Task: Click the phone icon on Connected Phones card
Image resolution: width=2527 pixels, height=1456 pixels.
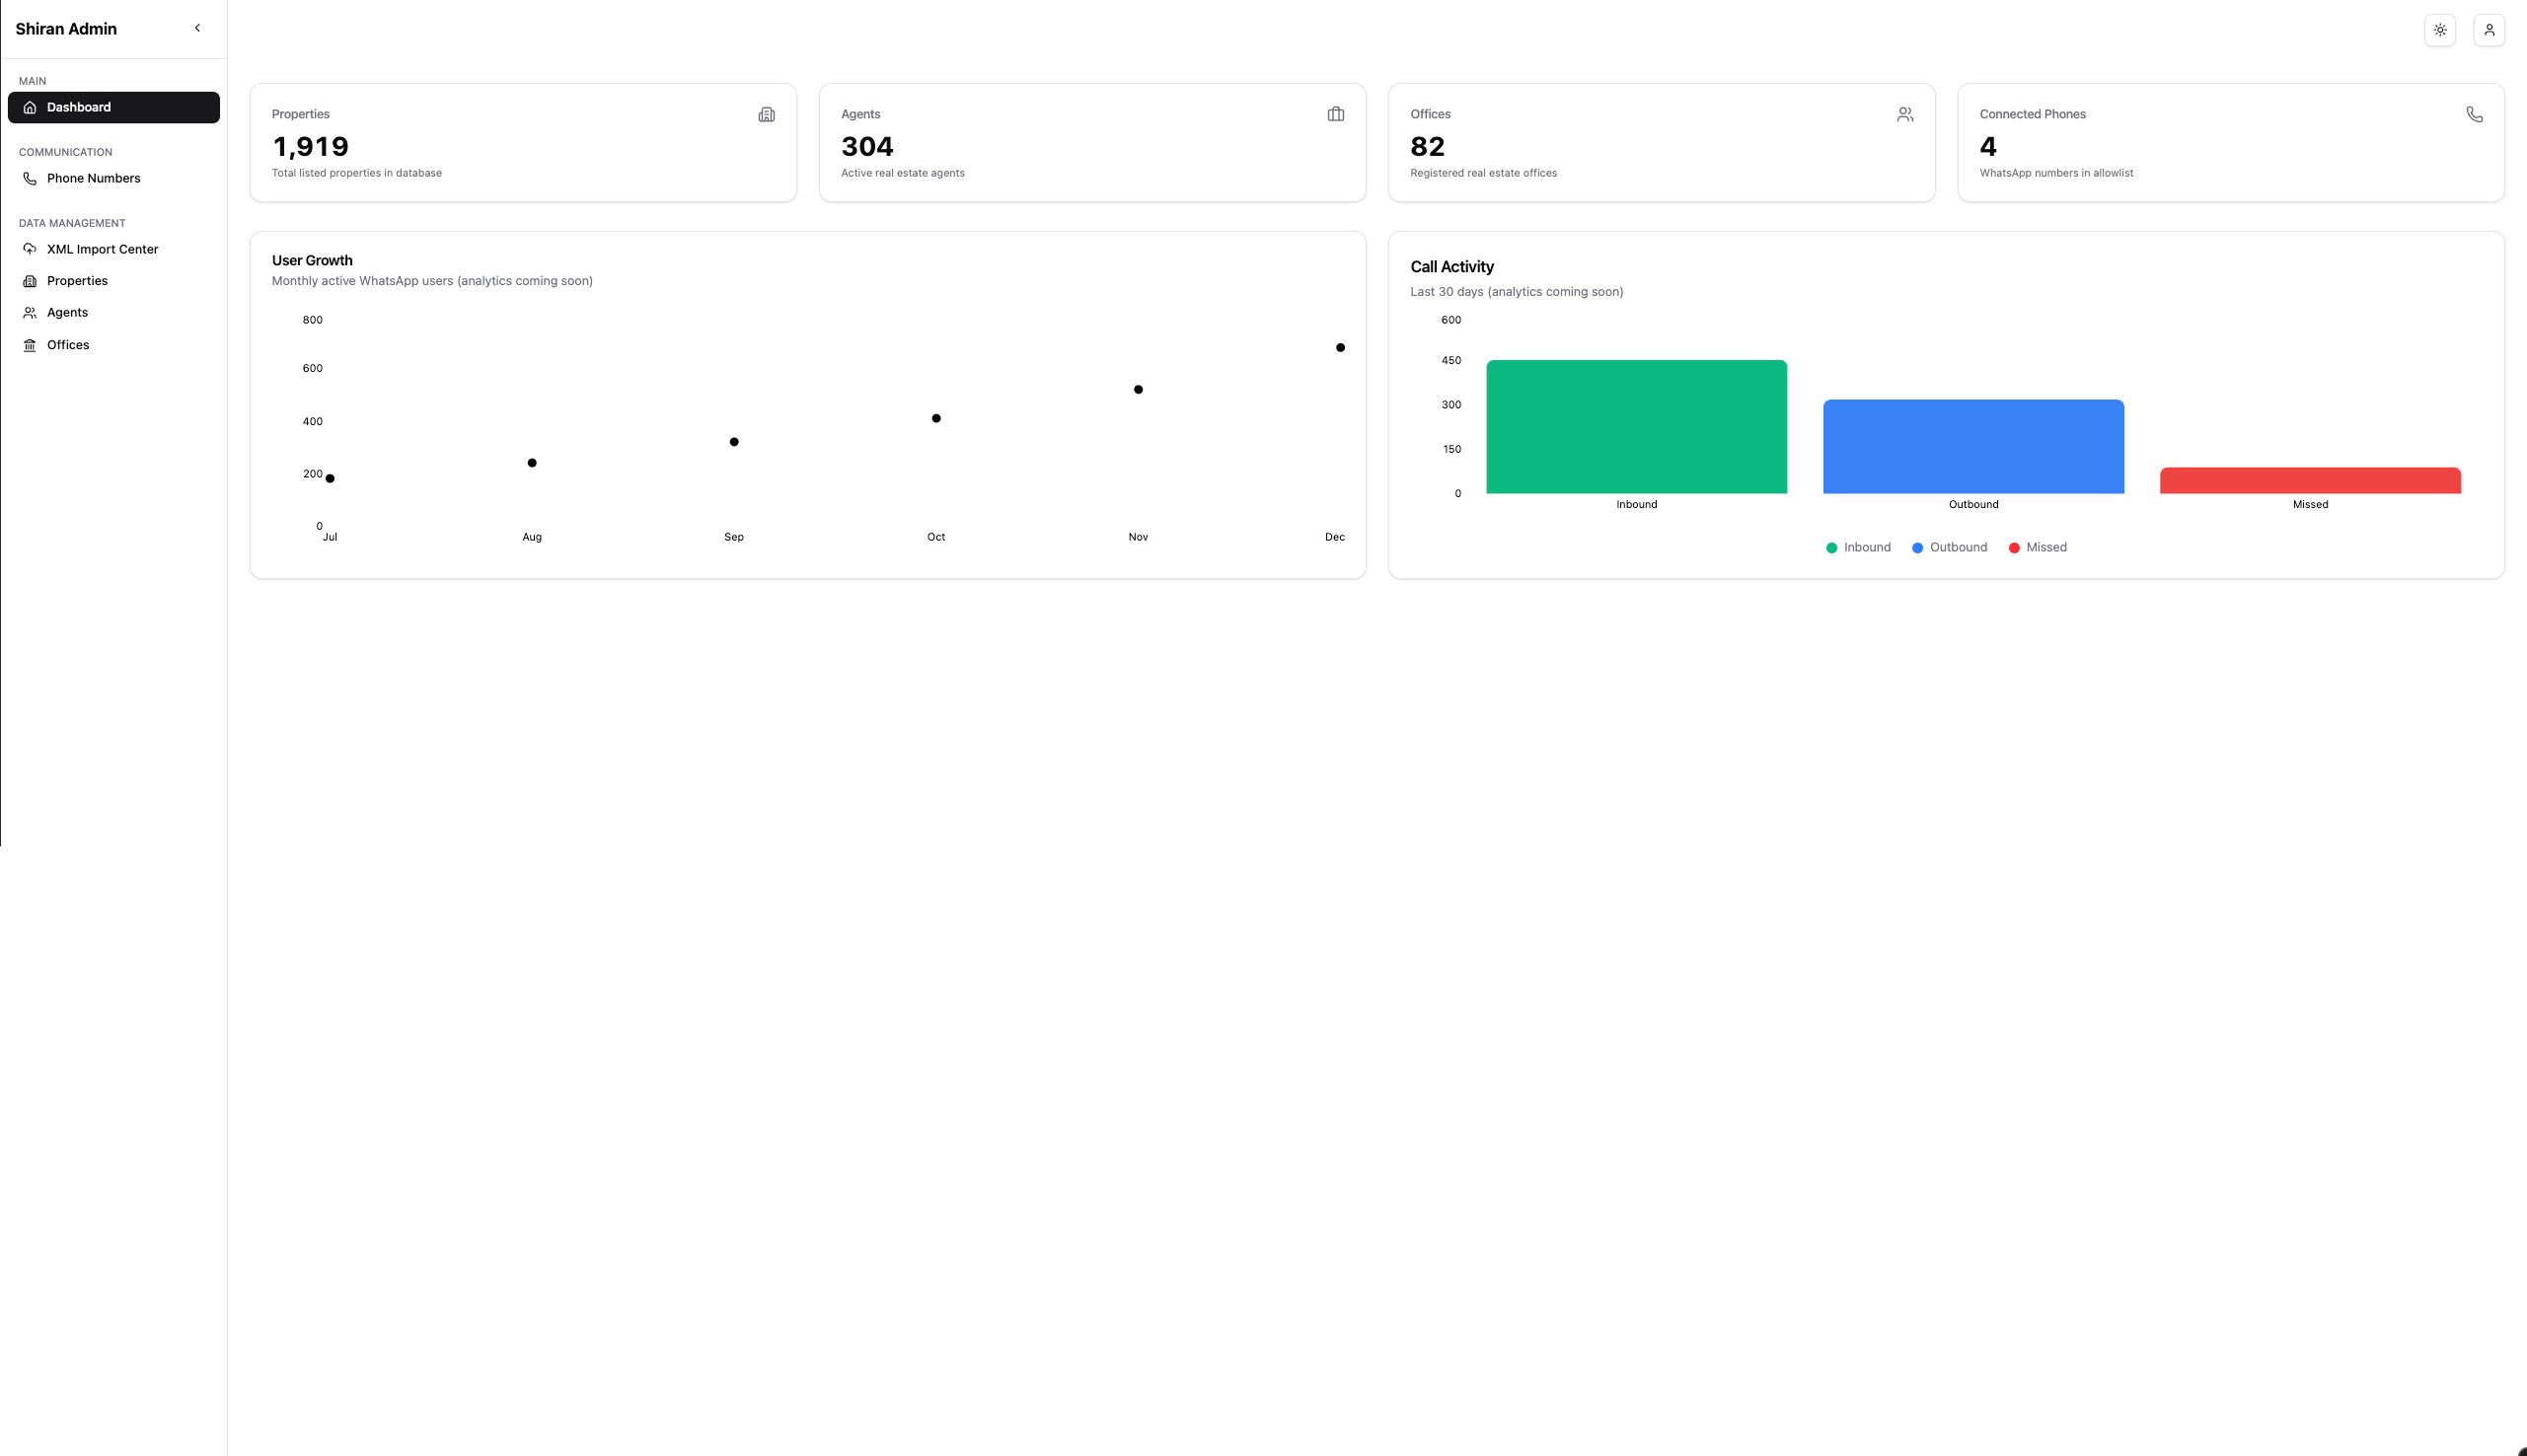Action: click(x=2474, y=114)
